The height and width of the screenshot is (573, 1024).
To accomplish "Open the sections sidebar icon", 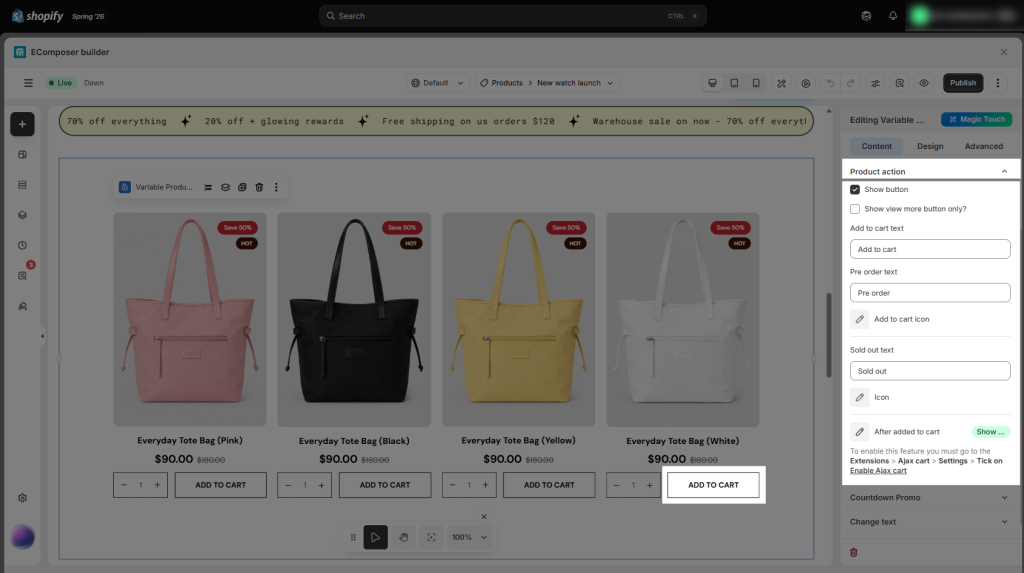I will point(22,185).
